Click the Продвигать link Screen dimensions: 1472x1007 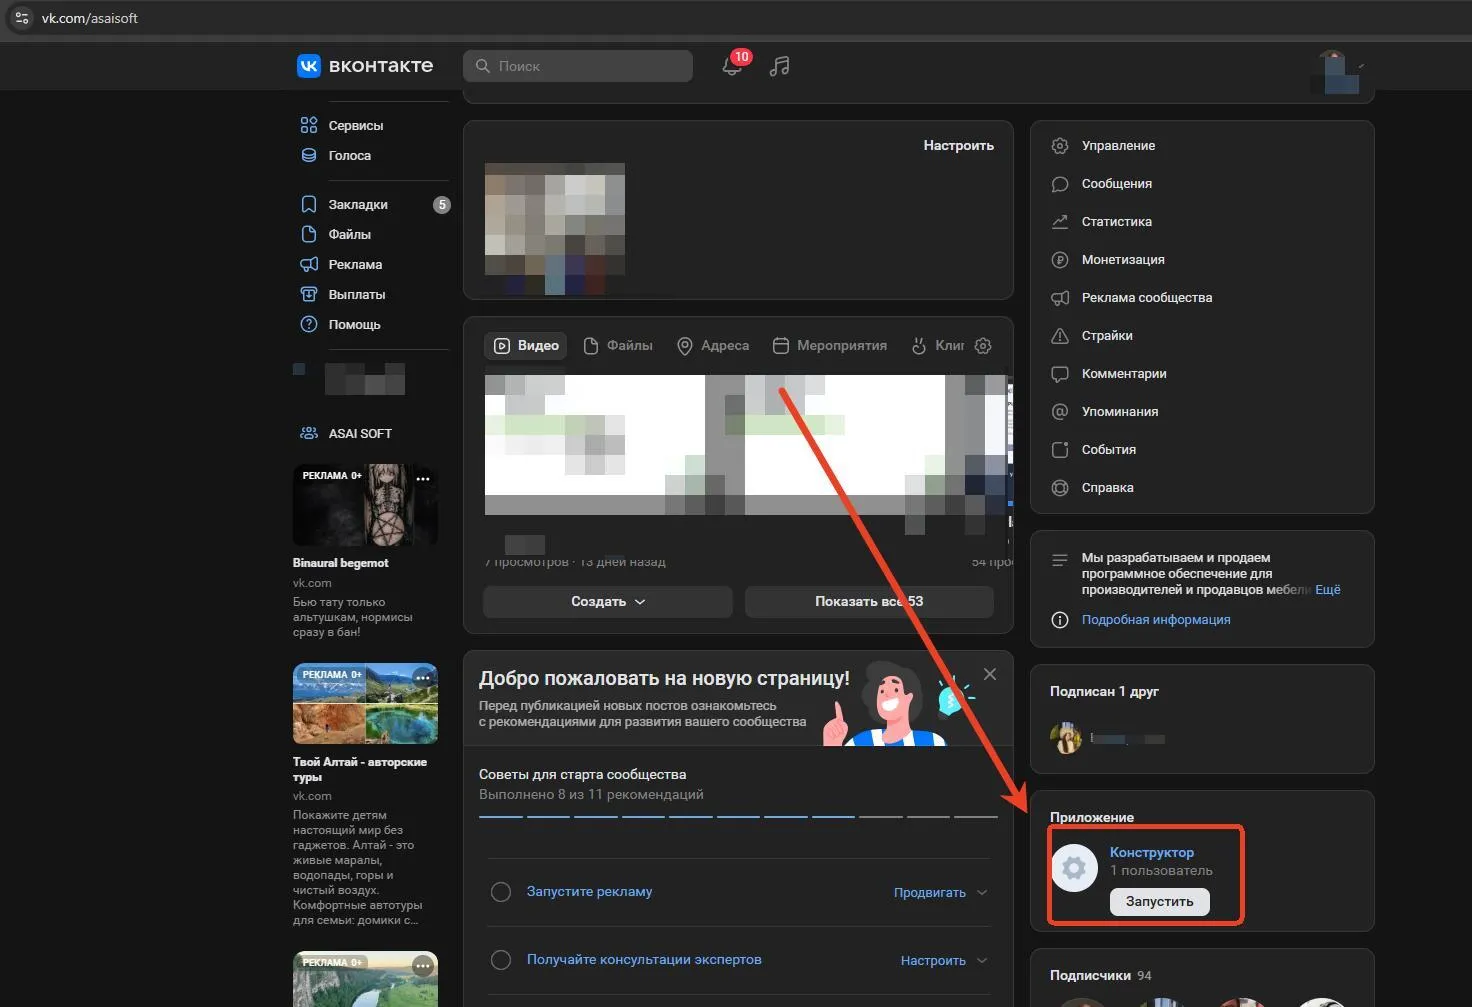pos(930,892)
